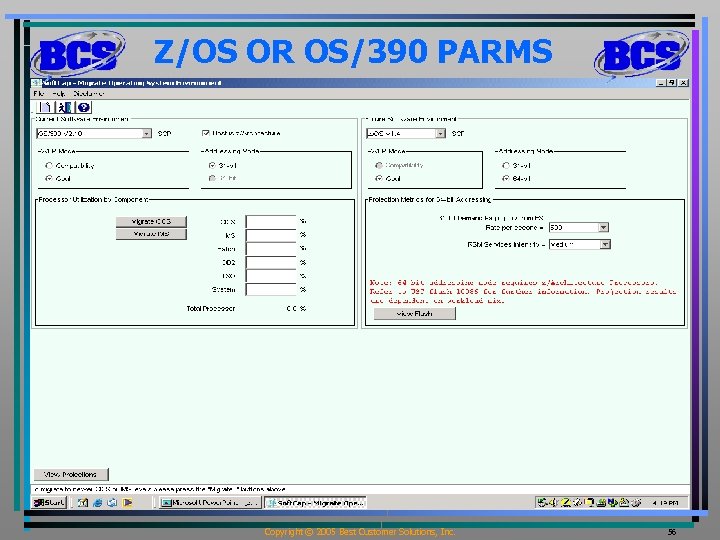Open the Help menu
720x540 pixels.
point(59,94)
